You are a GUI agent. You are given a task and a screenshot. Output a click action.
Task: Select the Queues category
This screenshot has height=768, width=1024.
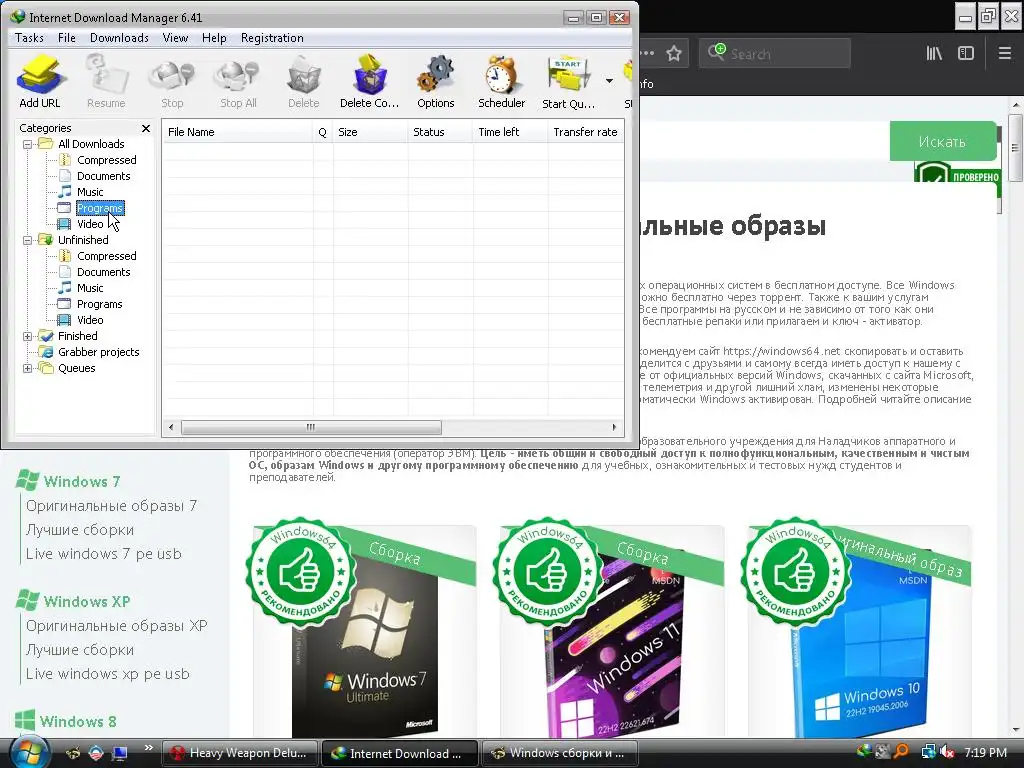(x=76, y=368)
